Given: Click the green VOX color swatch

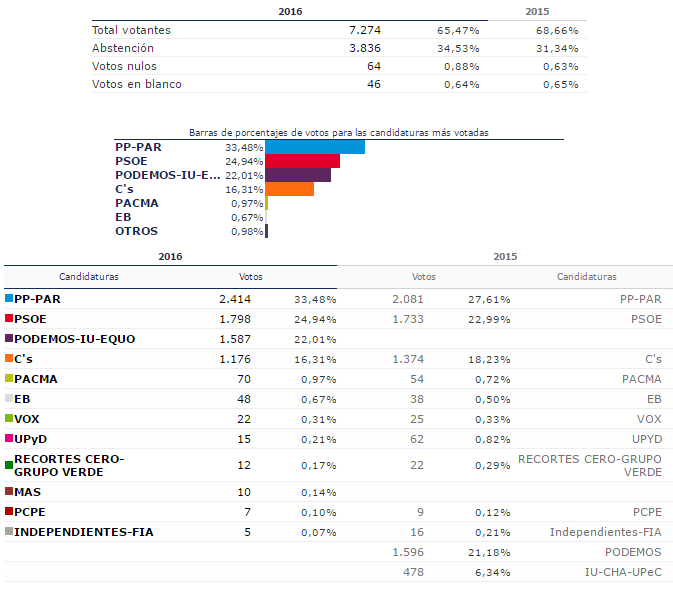Looking at the screenshot, I should (x=9, y=418).
